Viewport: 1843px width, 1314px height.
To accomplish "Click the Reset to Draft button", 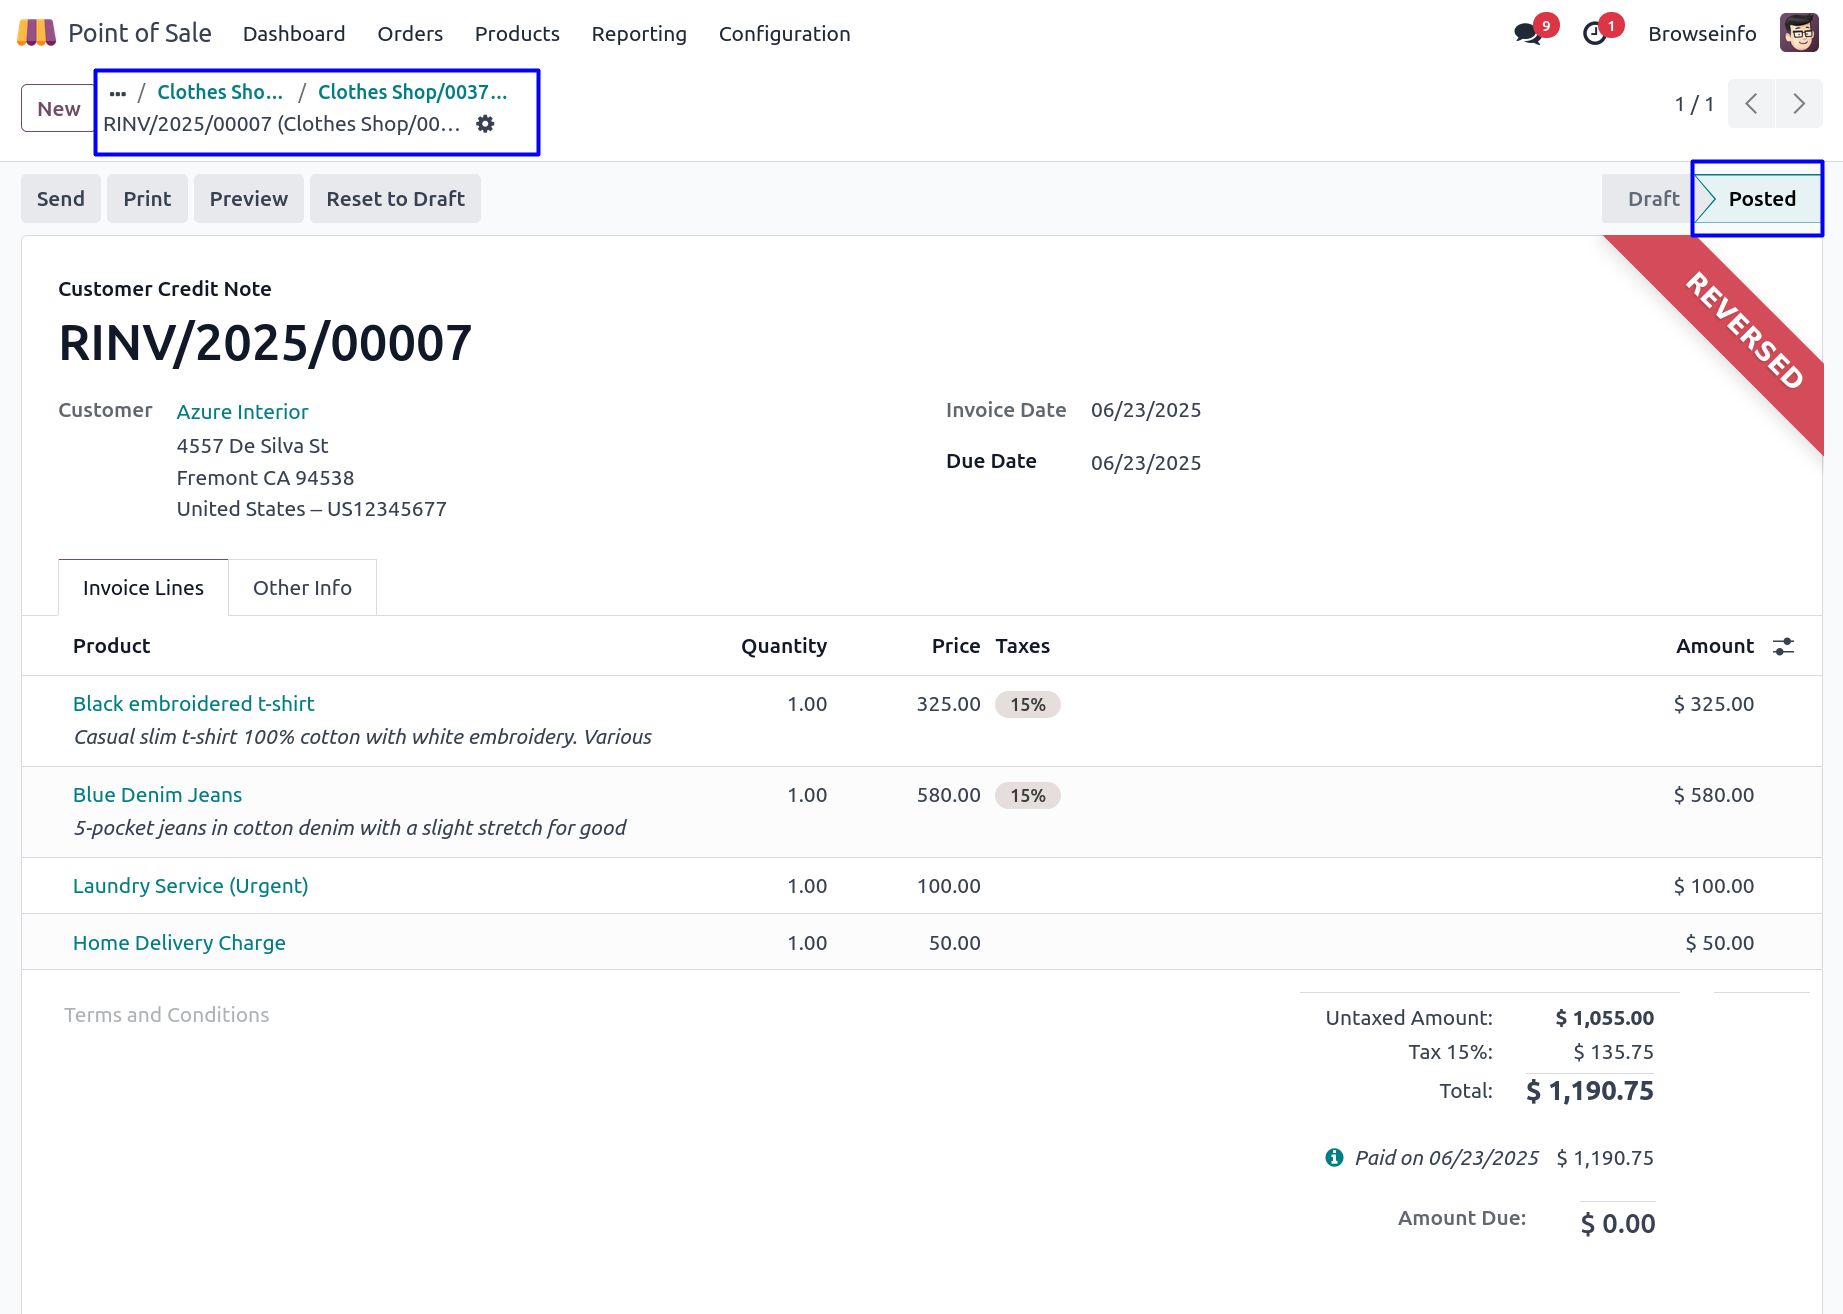I will coord(395,199).
